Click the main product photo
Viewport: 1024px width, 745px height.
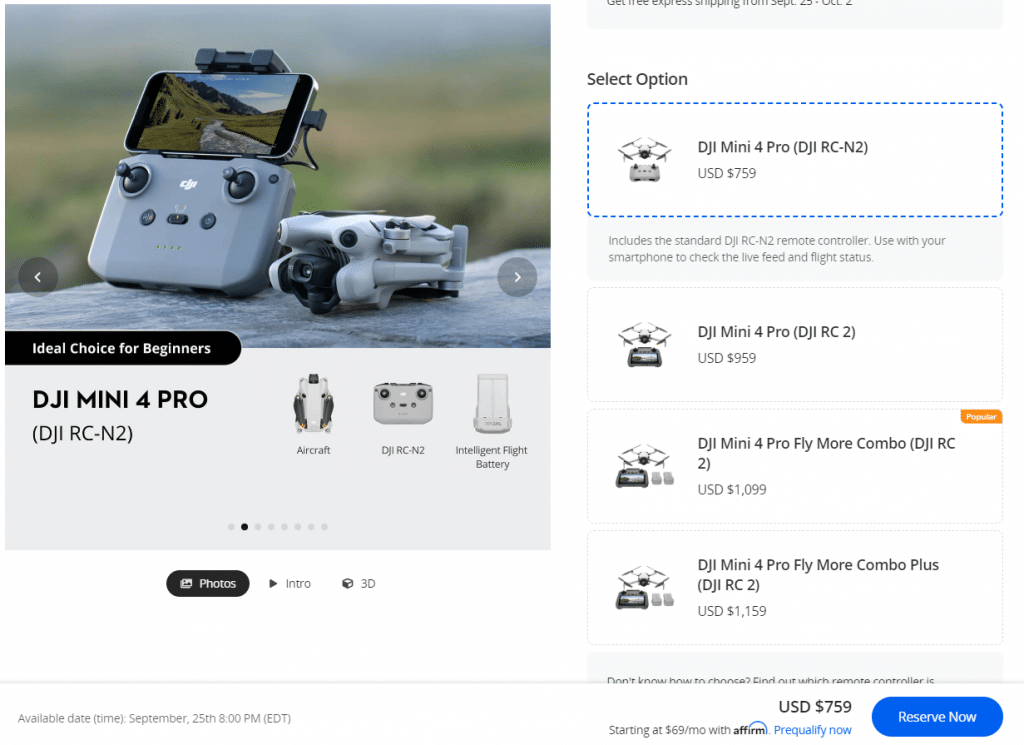coord(278,175)
